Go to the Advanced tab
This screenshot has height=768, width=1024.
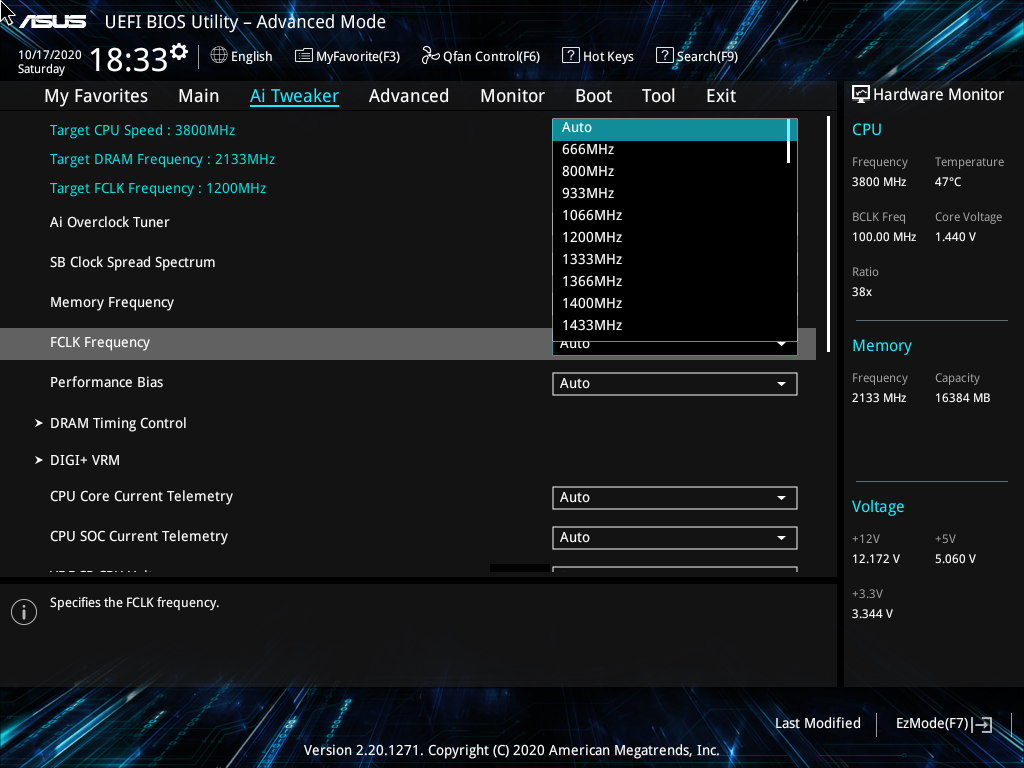click(409, 96)
